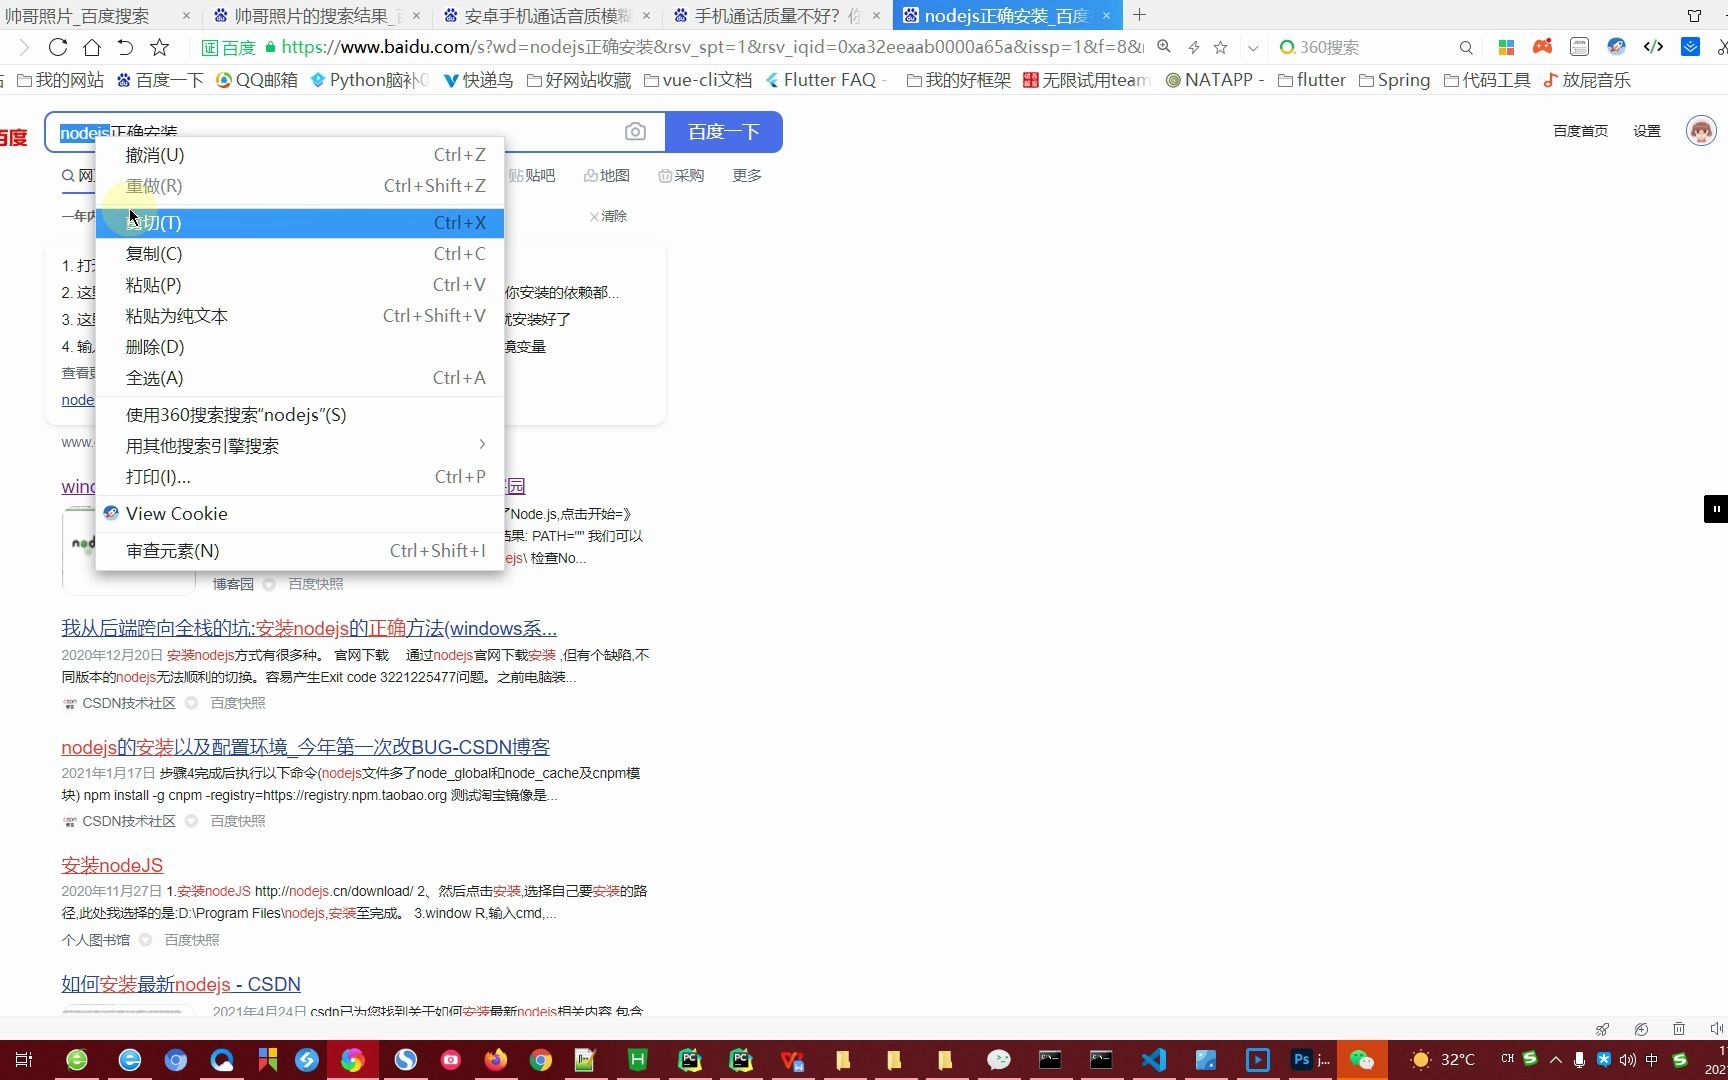Open 地图 search category
This screenshot has width=1728, height=1080.
[606, 175]
